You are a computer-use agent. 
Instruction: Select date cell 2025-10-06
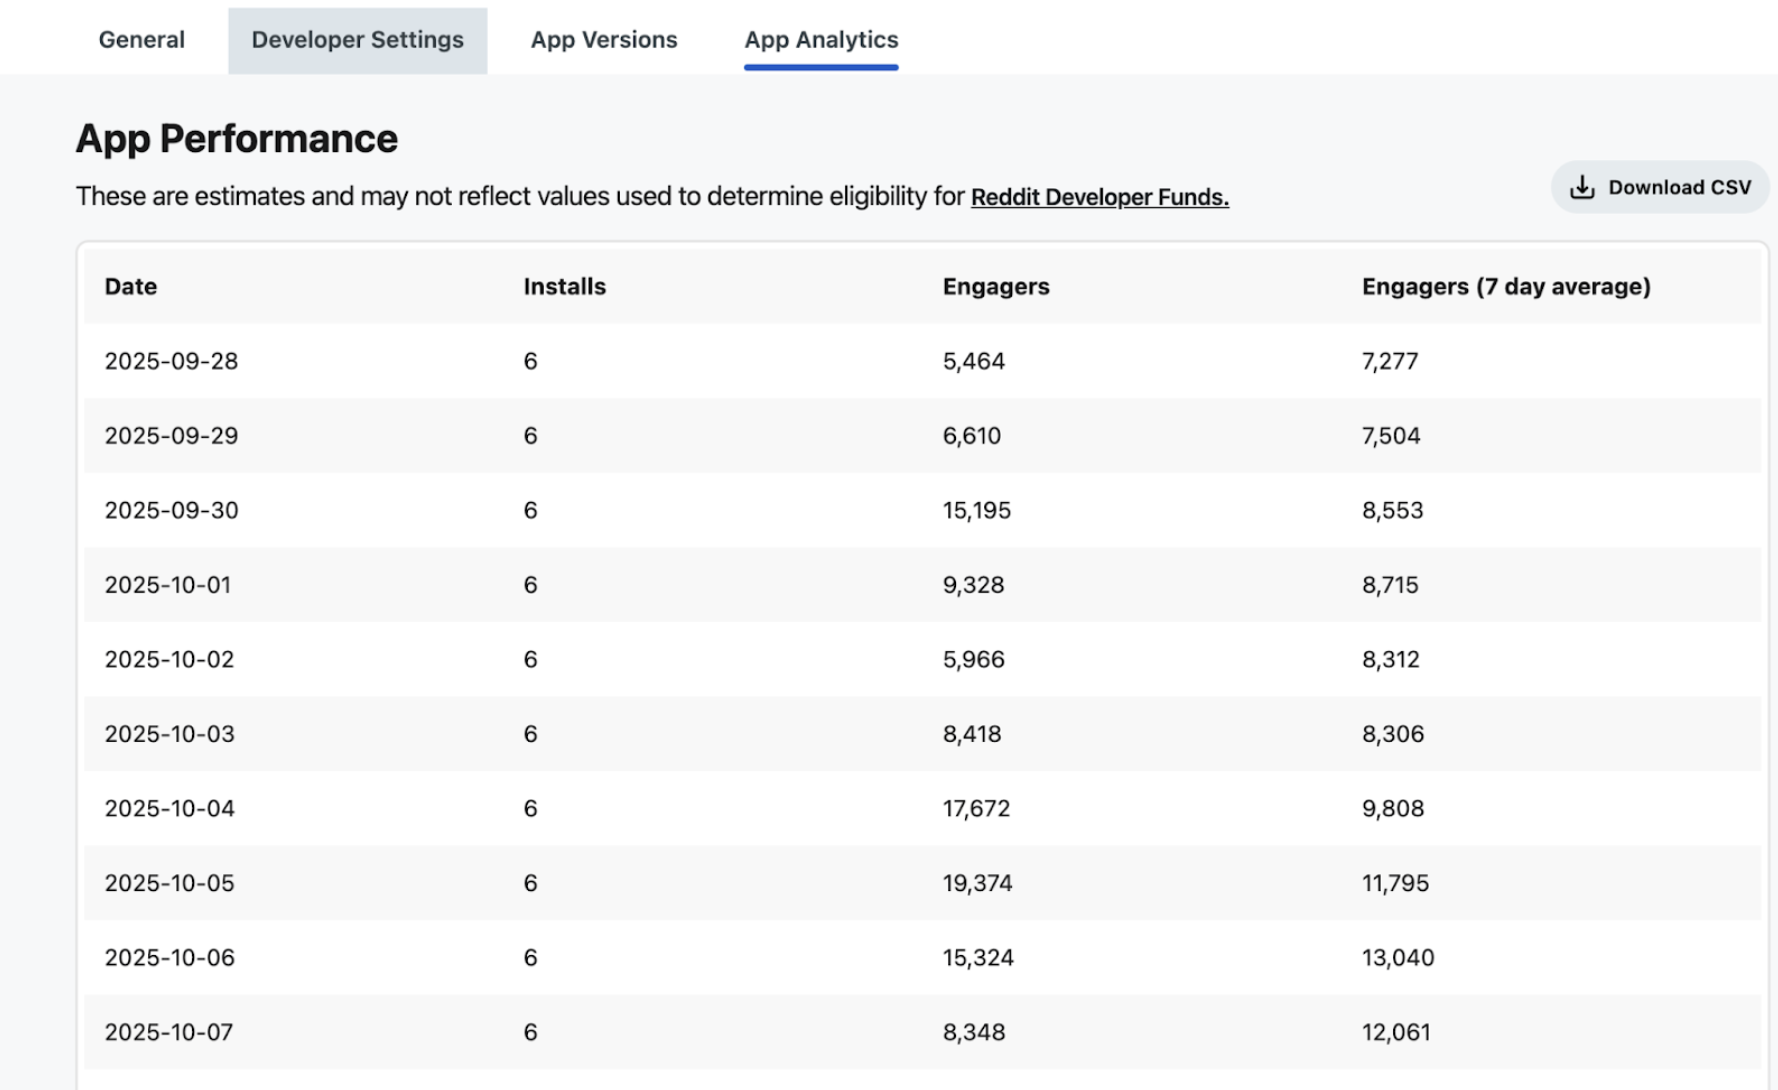tap(169, 958)
